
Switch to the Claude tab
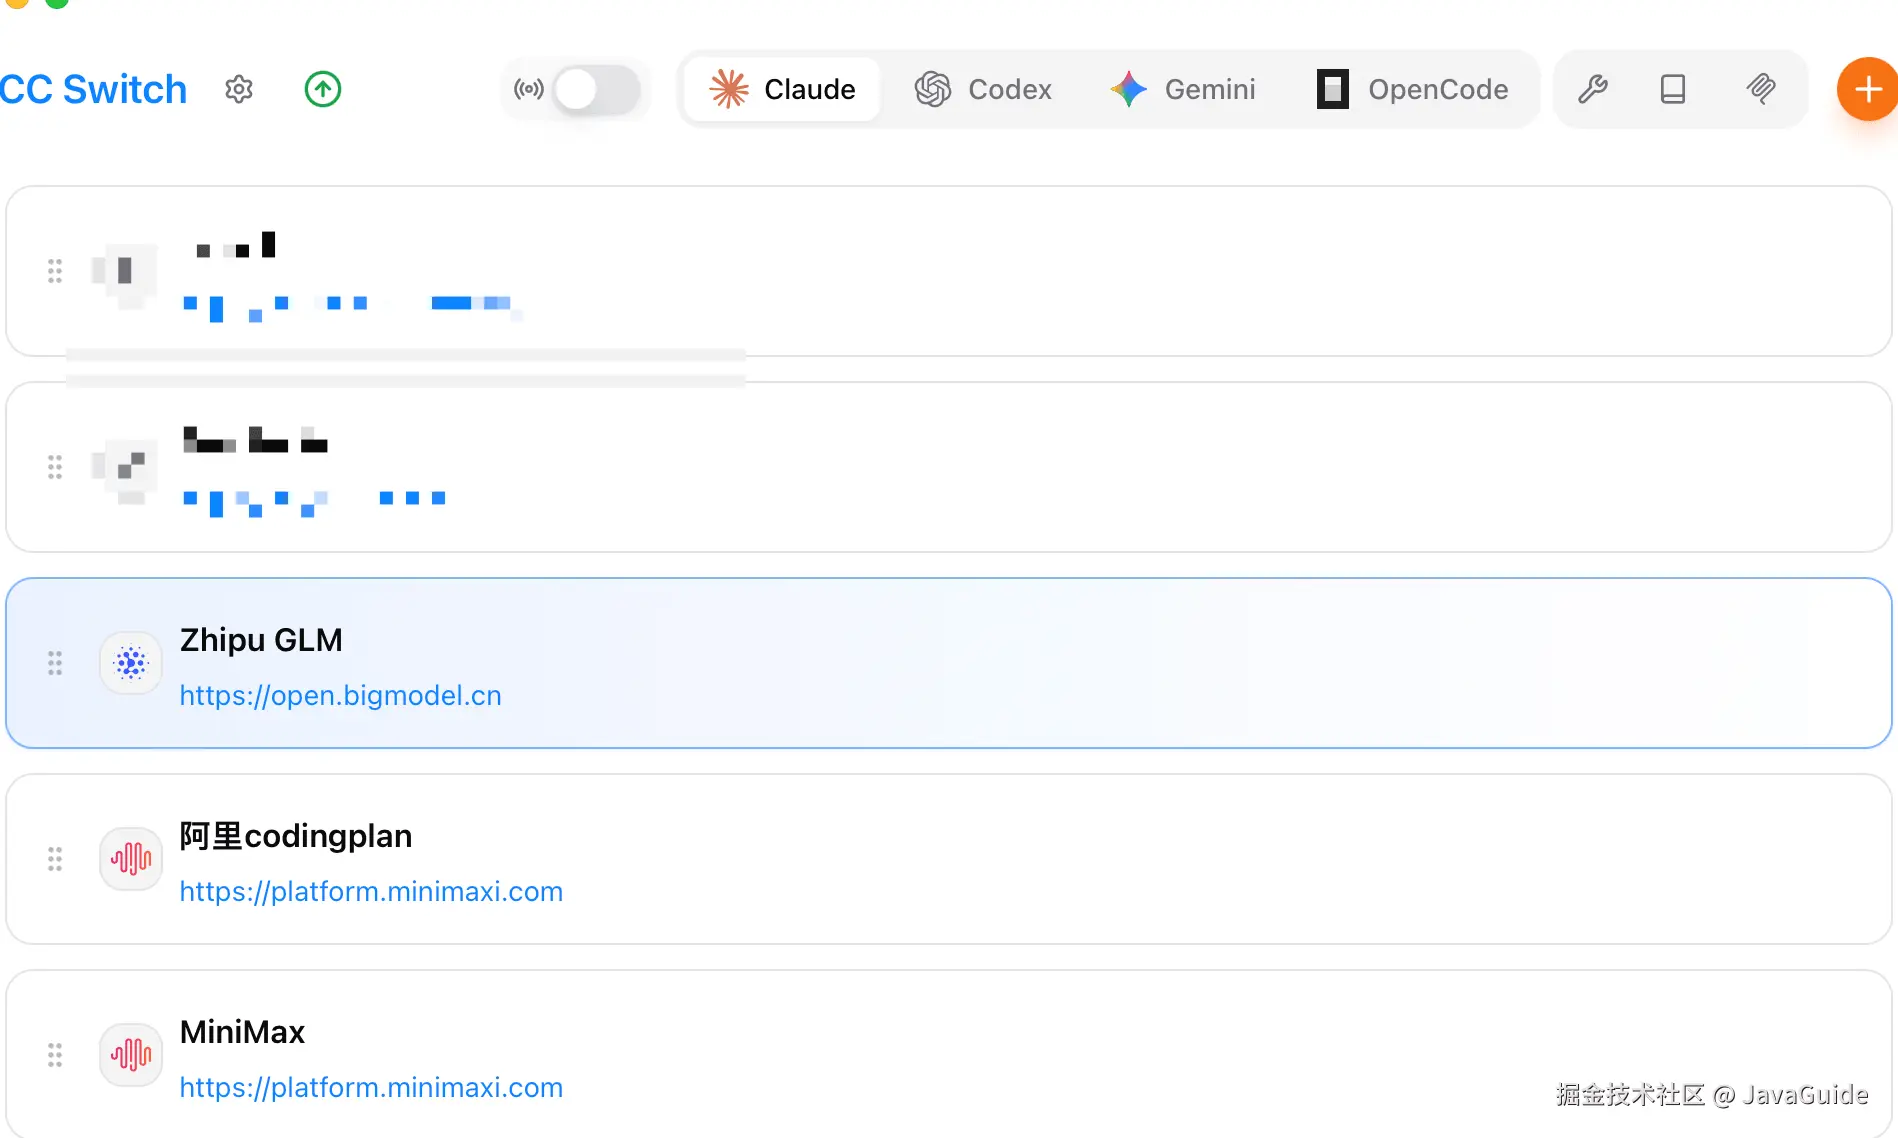pos(782,90)
